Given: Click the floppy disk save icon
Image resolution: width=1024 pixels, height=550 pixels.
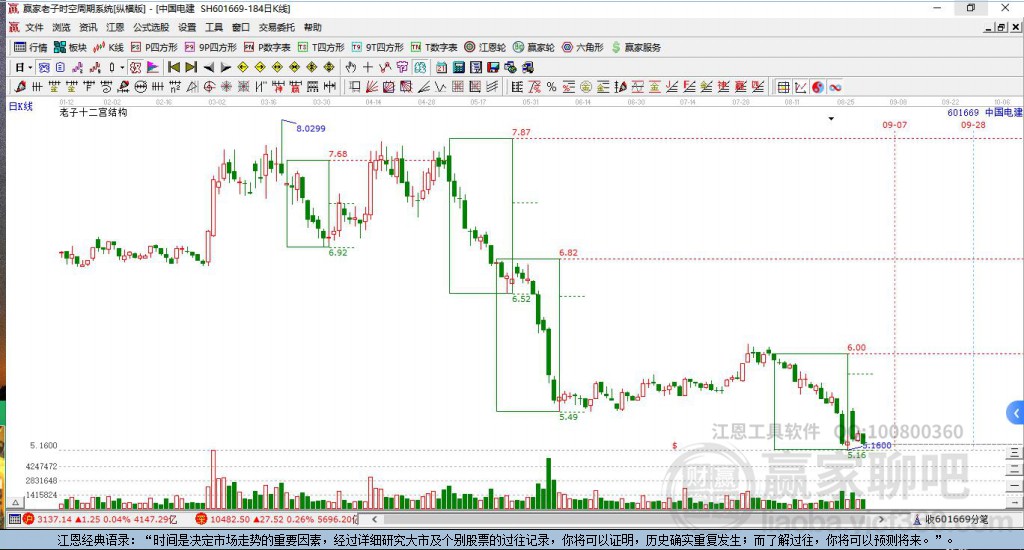Looking at the screenshot, I should 493,67.
